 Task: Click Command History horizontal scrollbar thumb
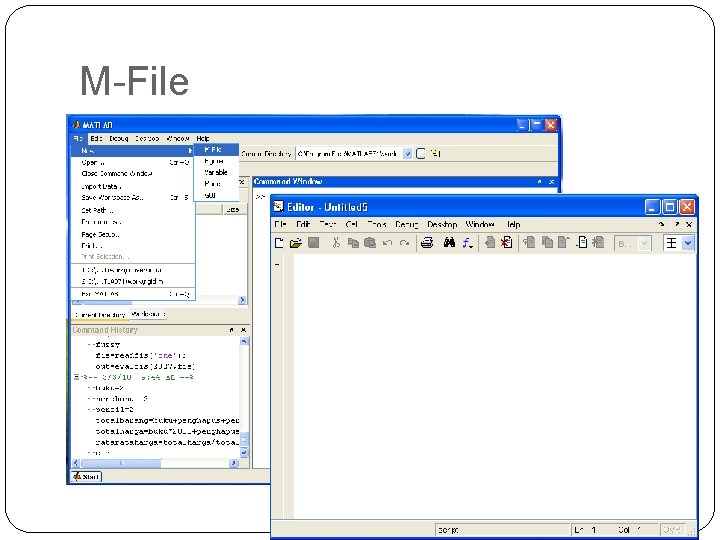(x=121, y=463)
